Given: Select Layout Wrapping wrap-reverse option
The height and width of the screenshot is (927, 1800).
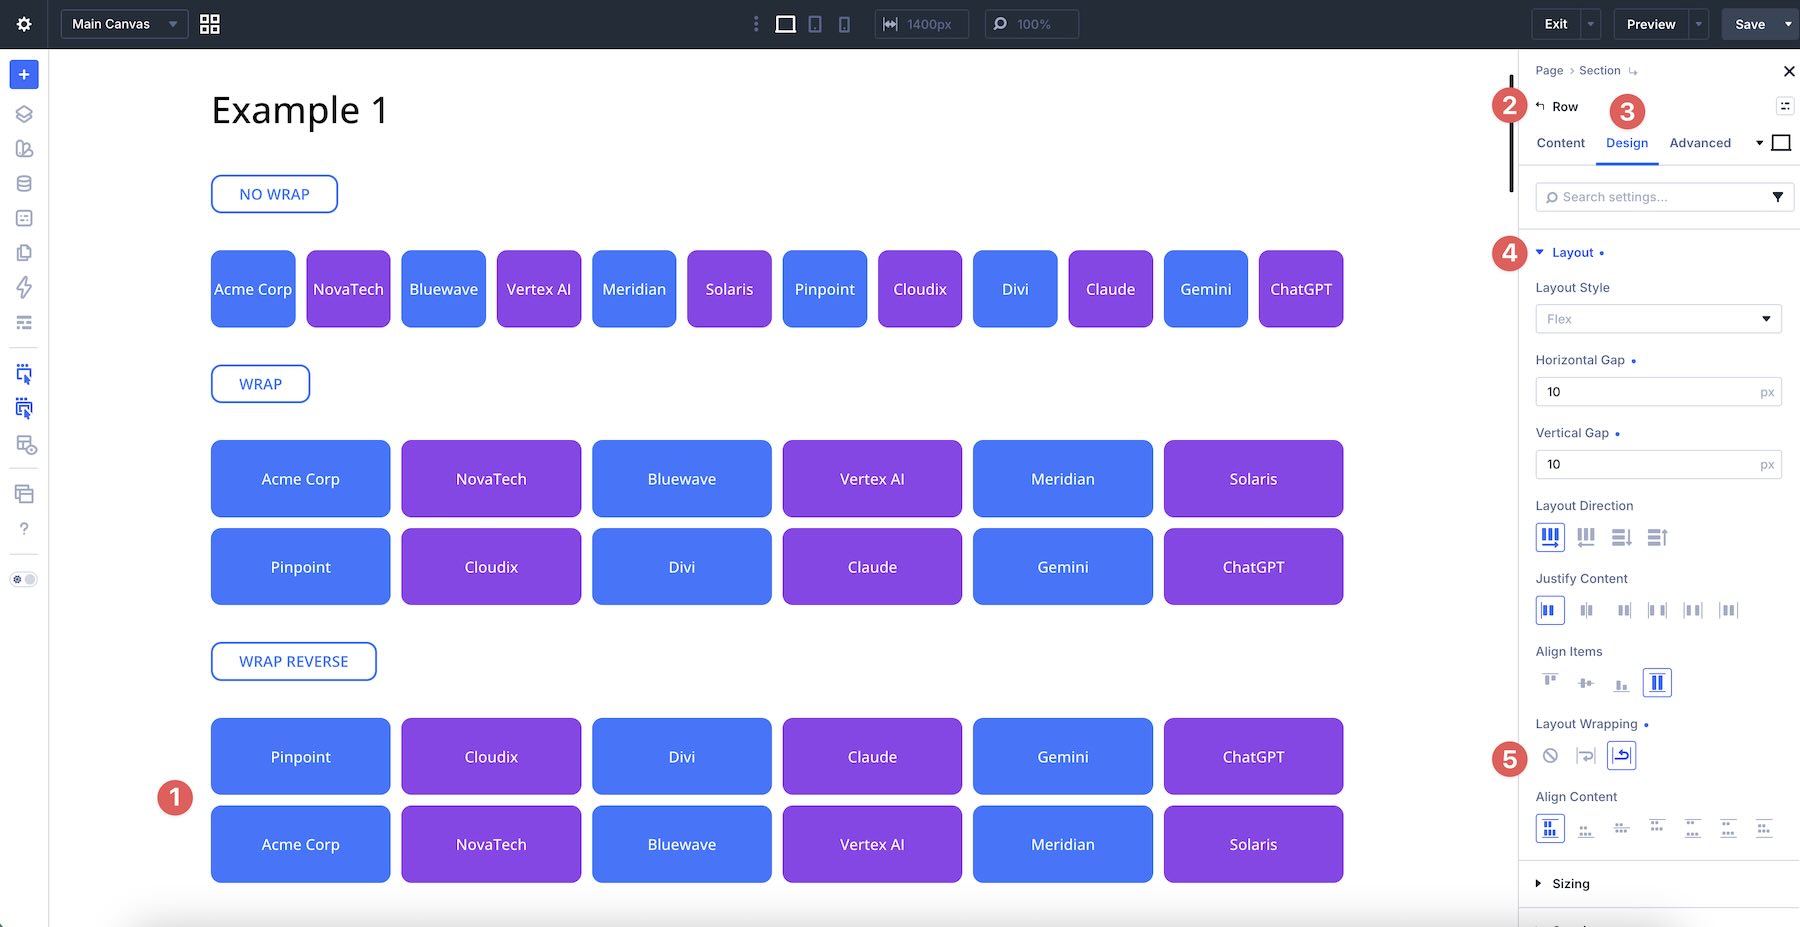Looking at the screenshot, I should [1622, 756].
